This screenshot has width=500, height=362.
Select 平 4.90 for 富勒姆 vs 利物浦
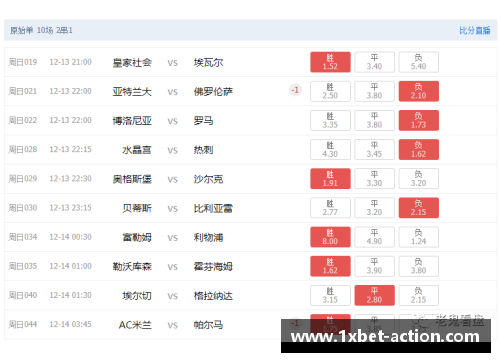(x=374, y=237)
